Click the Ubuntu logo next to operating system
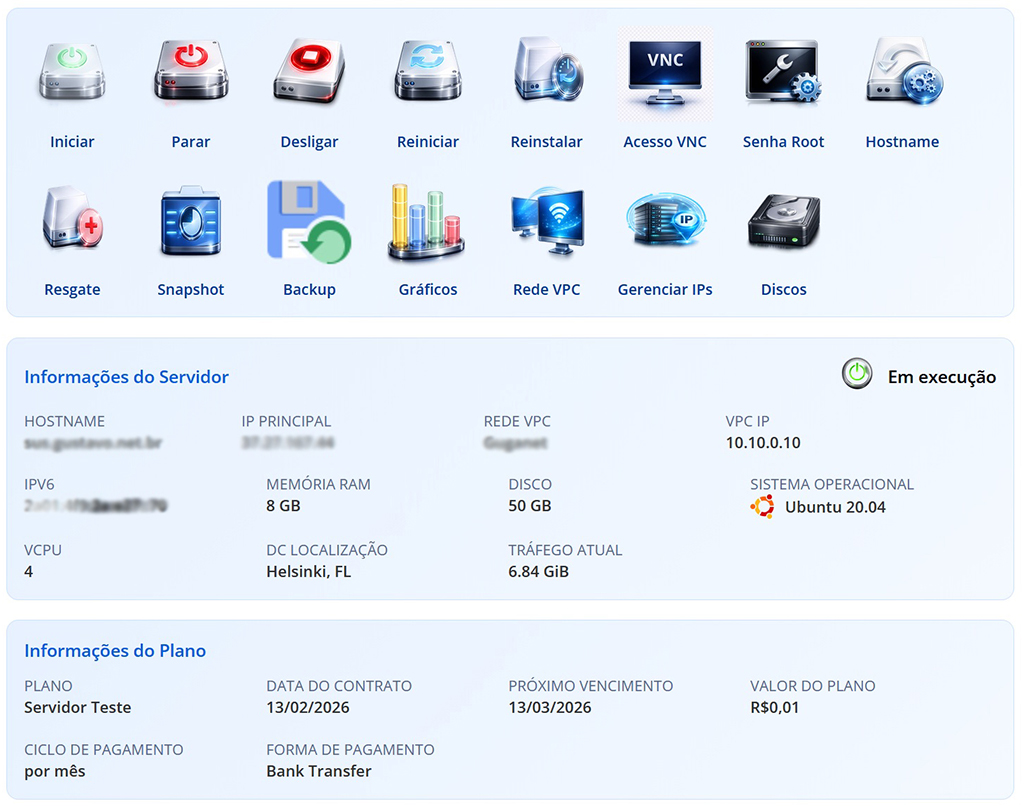Screen dimensions: 1024x806 (762, 507)
